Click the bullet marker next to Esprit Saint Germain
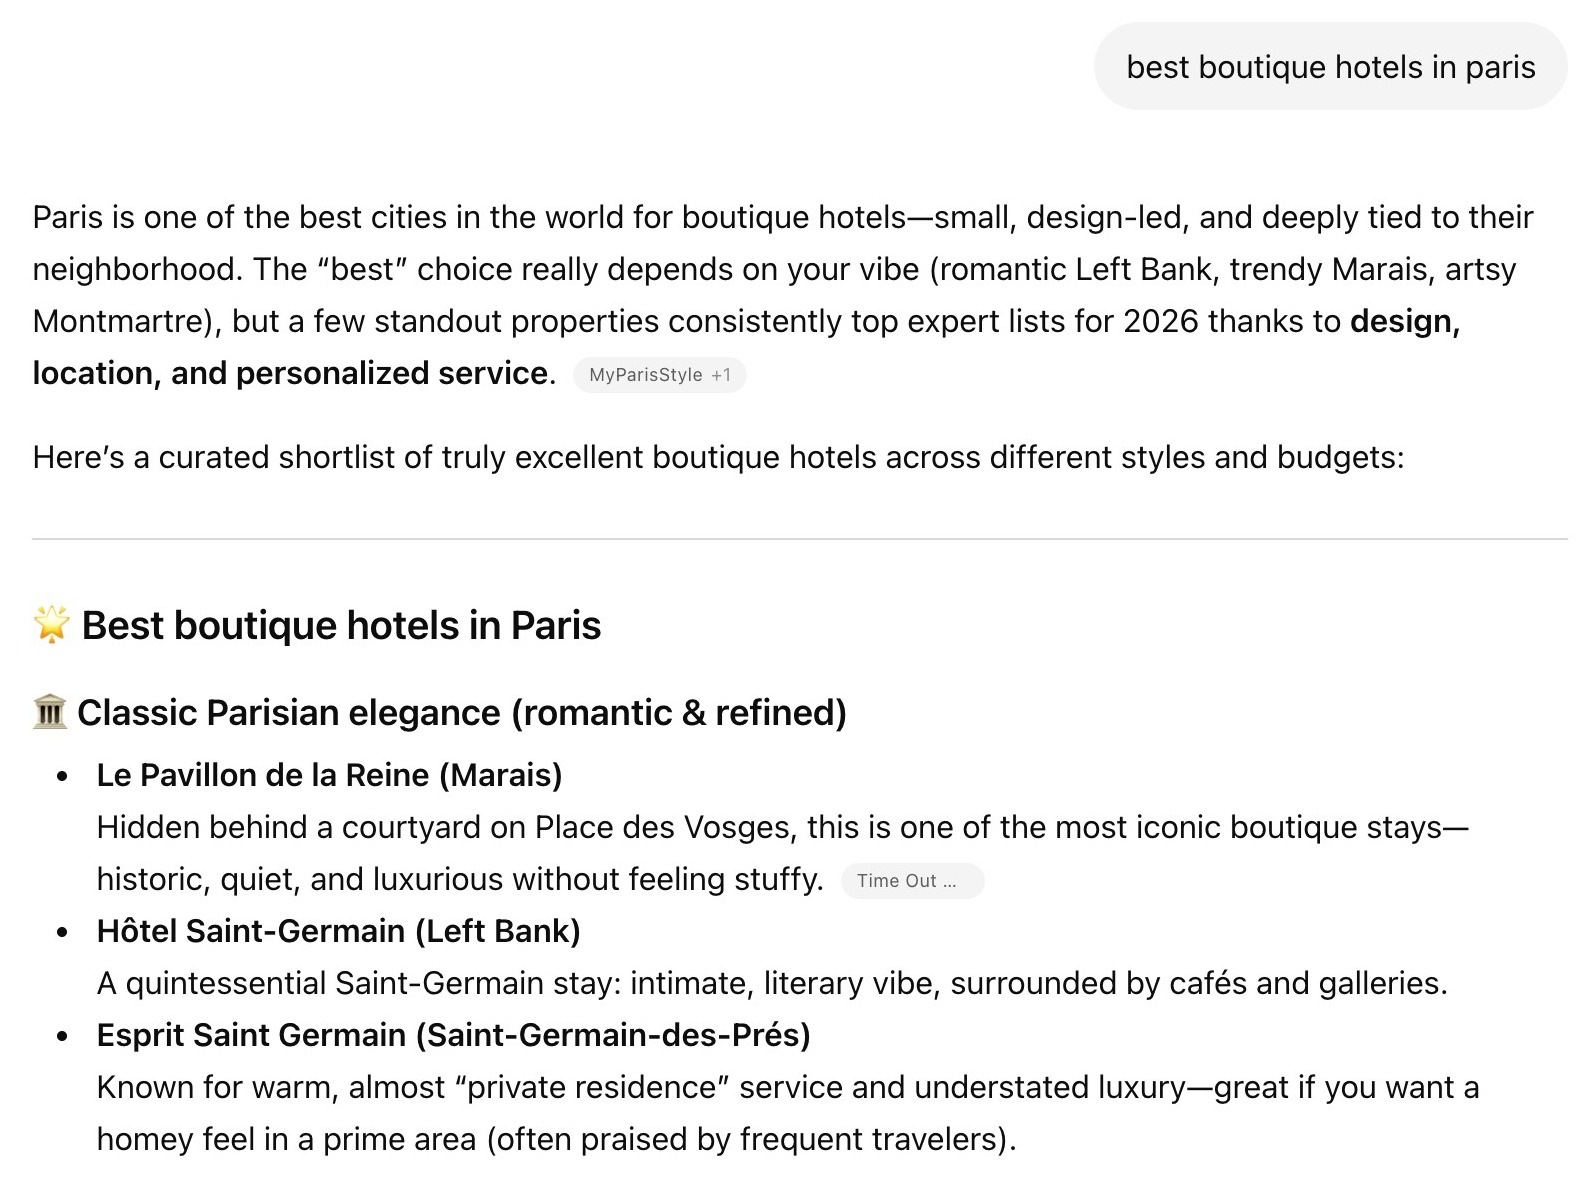This screenshot has width=1586, height=1194. pos(62,1035)
